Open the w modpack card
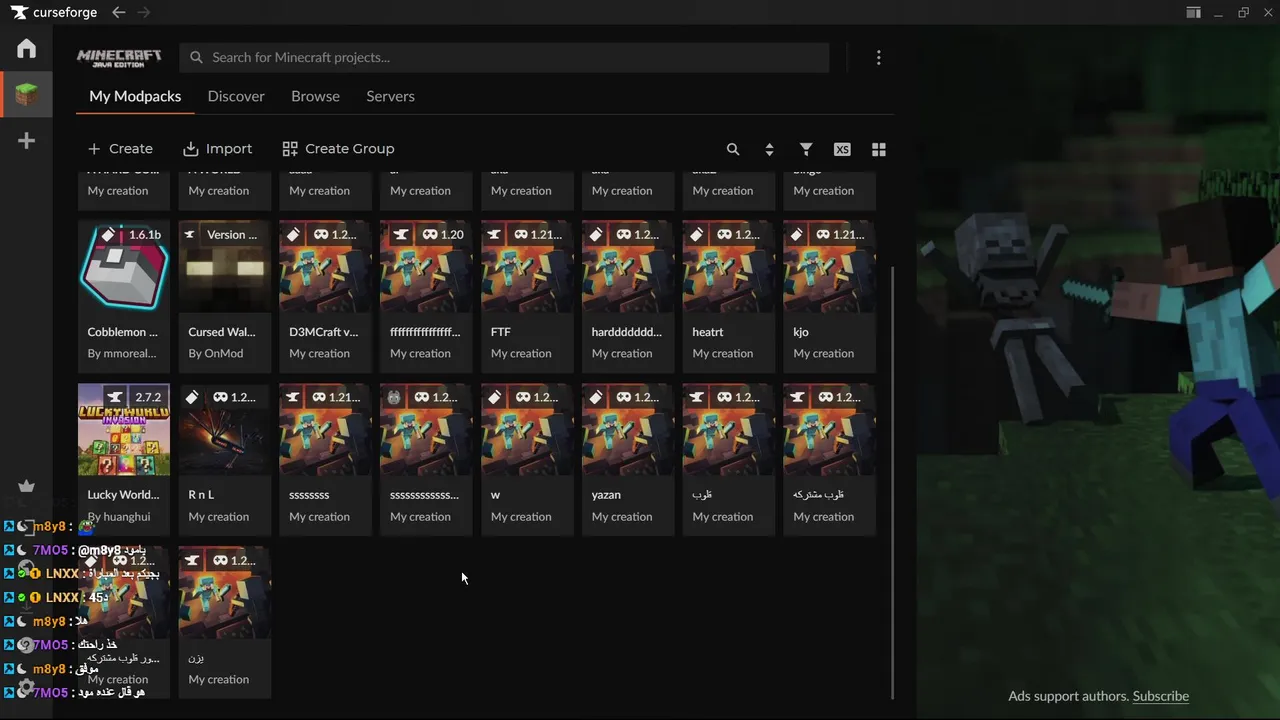Image resolution: width=1280 pixels, height=720 pixels. [x=527, y=459]
